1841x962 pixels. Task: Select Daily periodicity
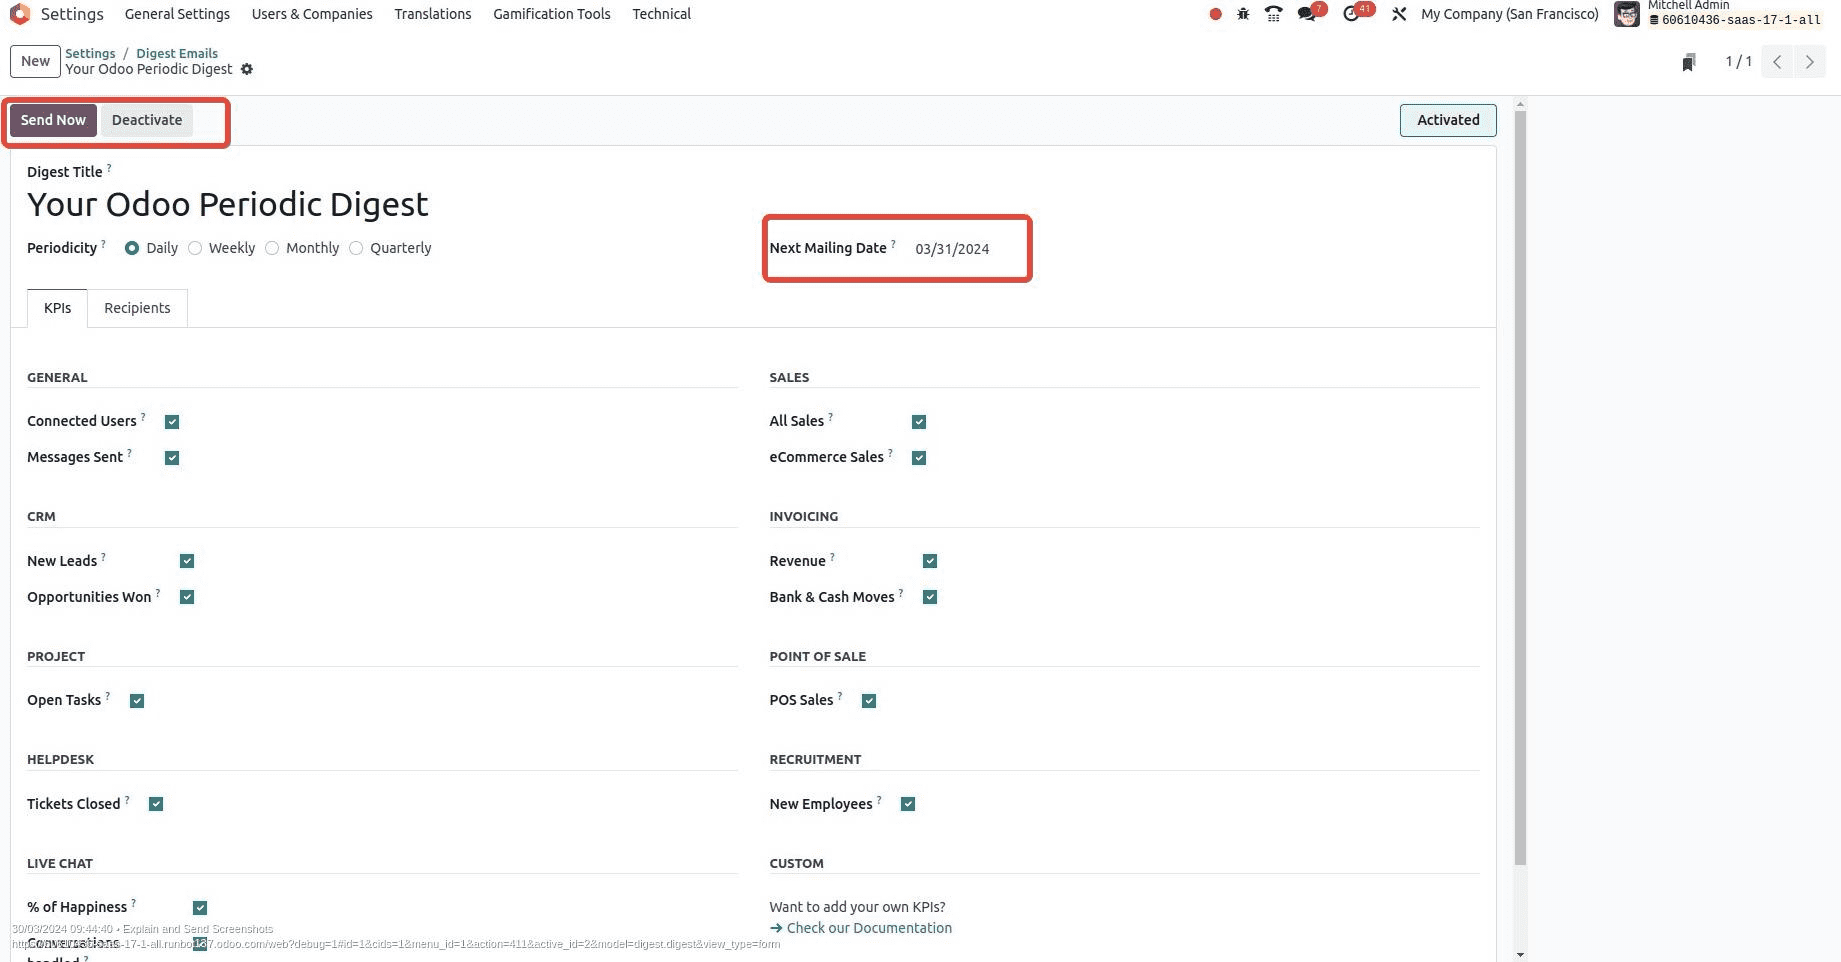(x=131, y=248)
